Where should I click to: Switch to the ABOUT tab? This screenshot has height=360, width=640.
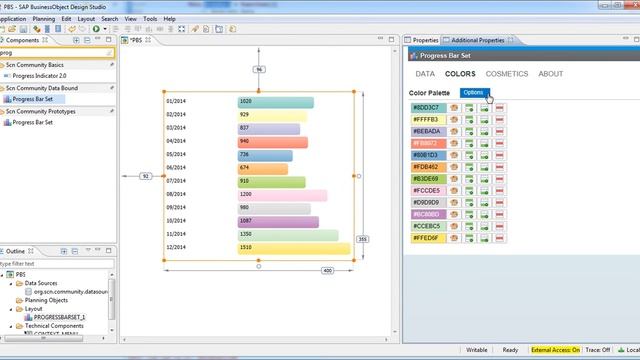[551, 74]
